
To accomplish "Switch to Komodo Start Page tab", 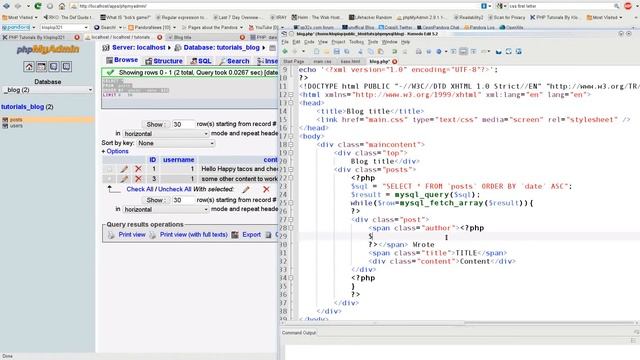I will (293, 62).
